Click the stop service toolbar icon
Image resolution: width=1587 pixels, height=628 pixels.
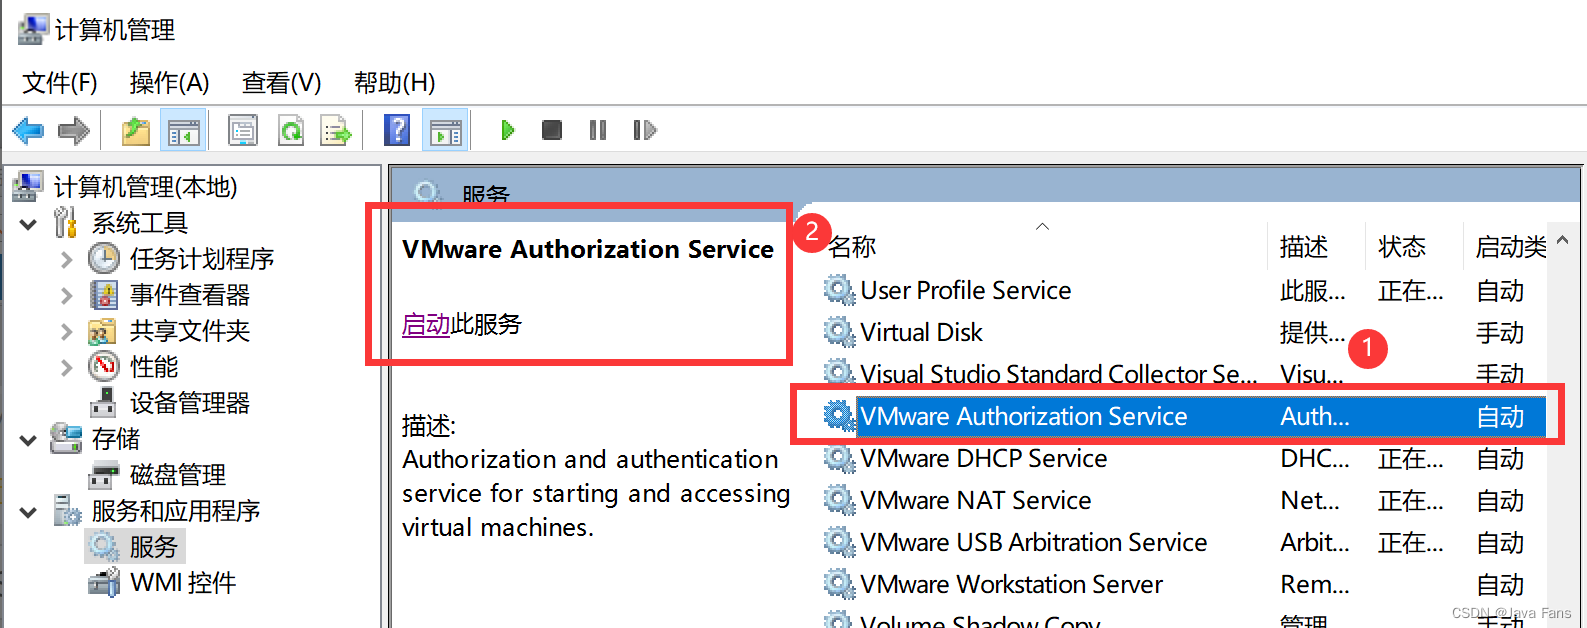551,130
